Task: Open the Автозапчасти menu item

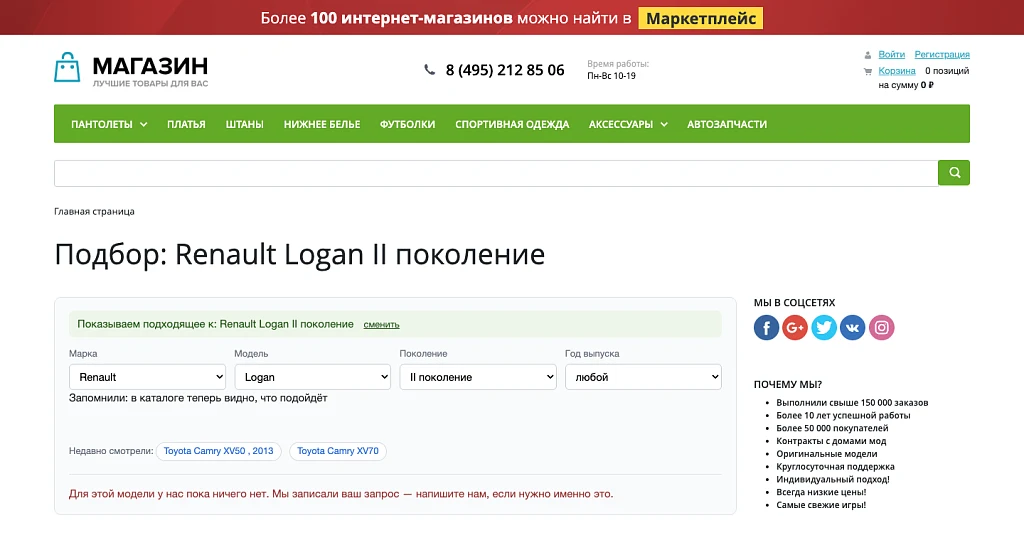Action: [727, 124]
